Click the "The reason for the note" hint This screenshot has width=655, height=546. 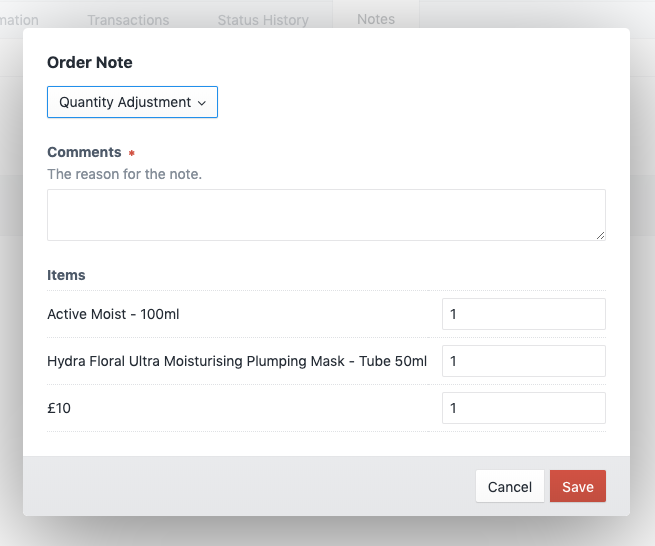[124, 174]
